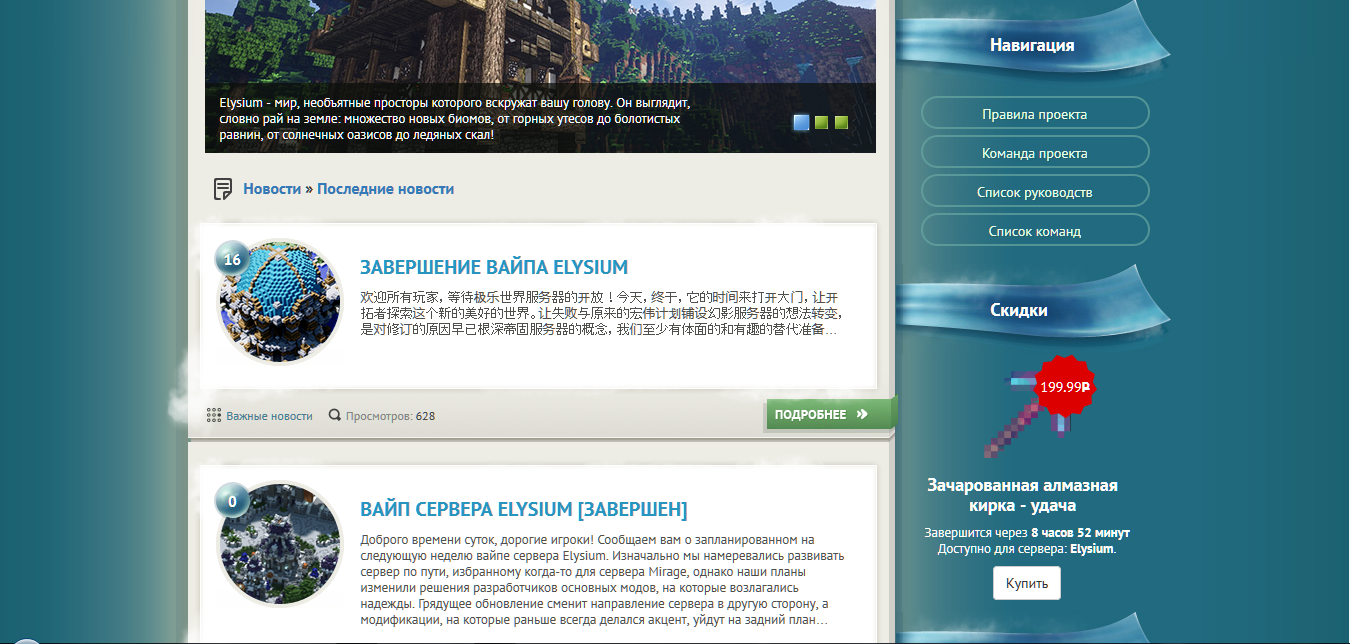
Task: Open Правила проекта navigation item
Action: click(x=1035, y=113)
